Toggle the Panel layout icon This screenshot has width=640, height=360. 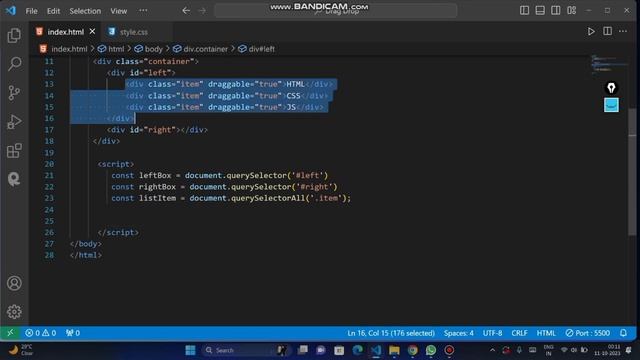[x=540, y=11]
